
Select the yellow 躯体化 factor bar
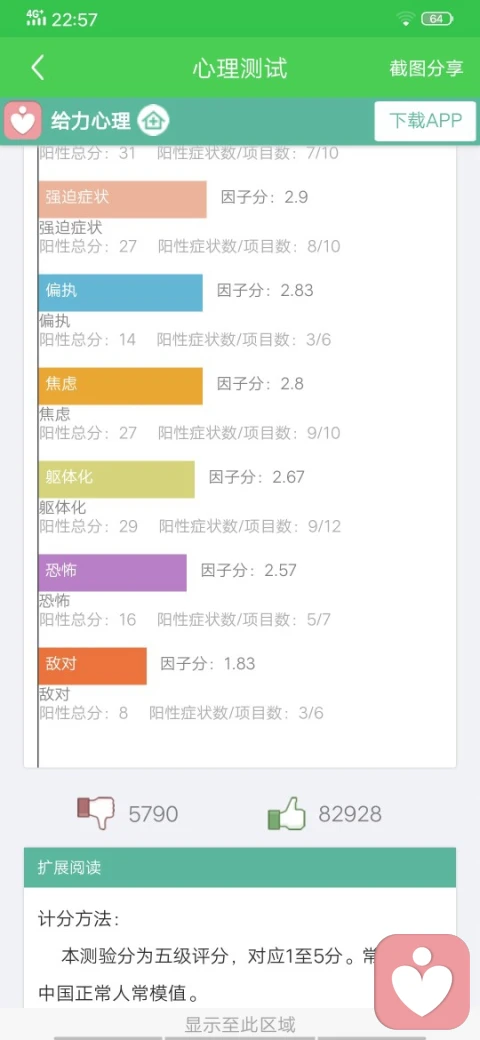coord(117,479)
